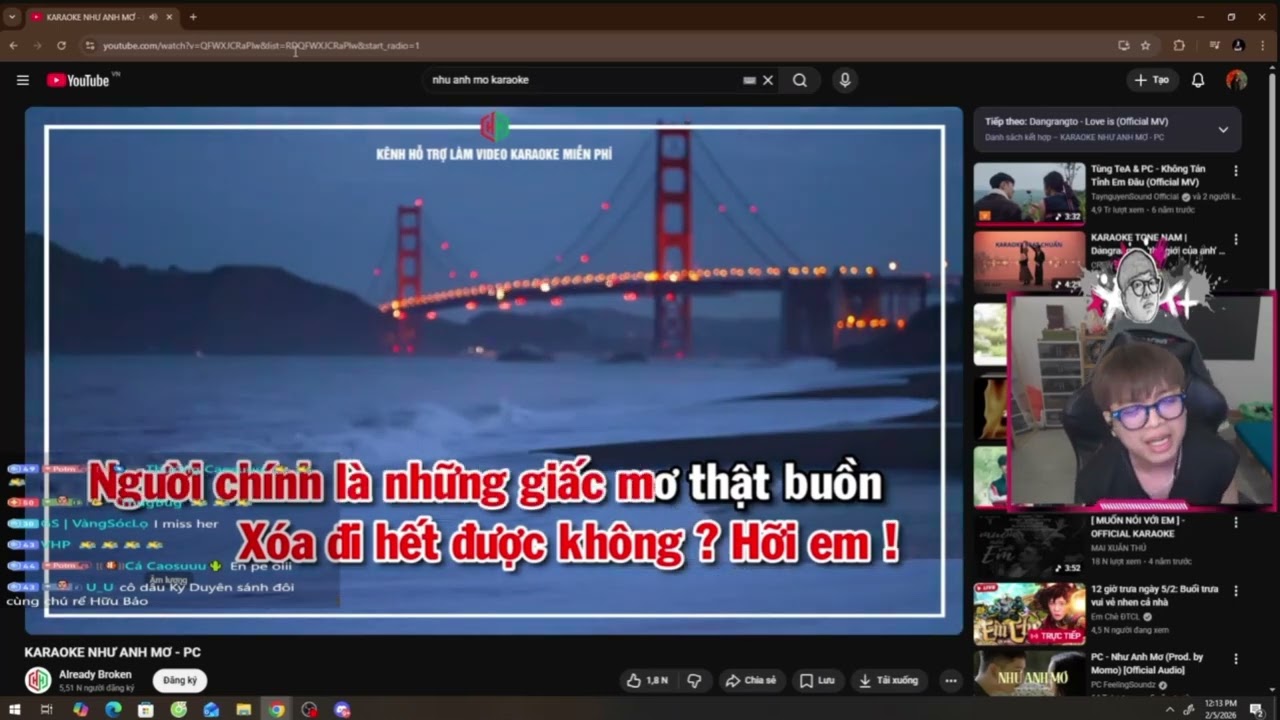Viewport: 1280px width, 720px height.
Task: Open the Chrome profile avatar
Action: click(x=1238, y=45)
